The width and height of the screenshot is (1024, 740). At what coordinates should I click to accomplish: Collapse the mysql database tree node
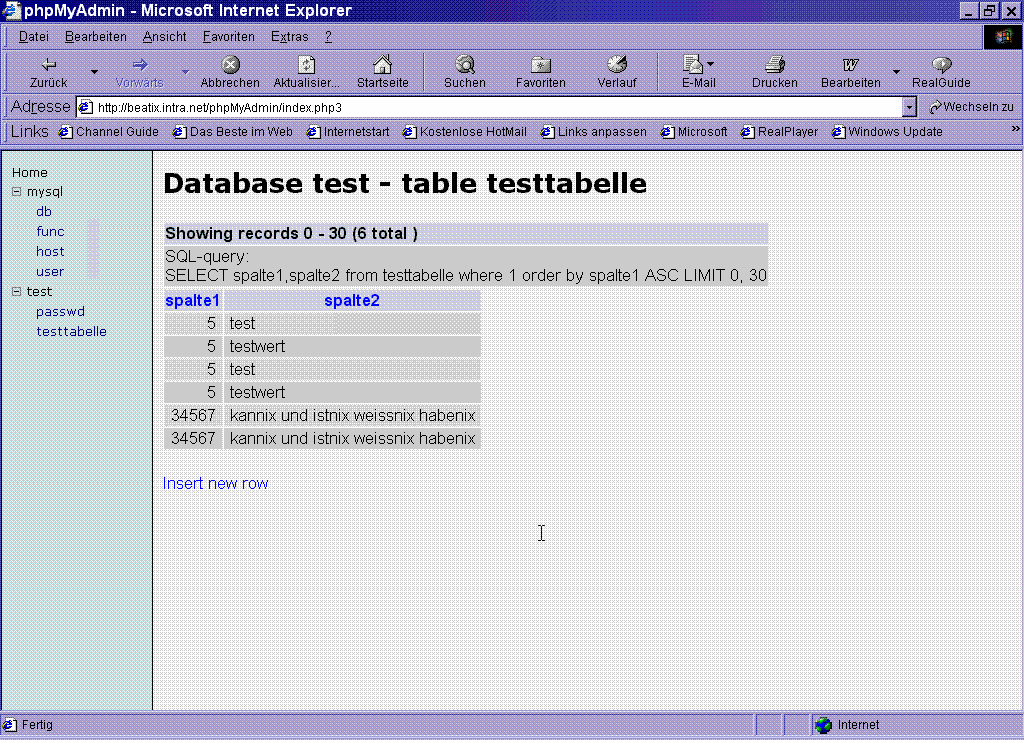(17, 191)
